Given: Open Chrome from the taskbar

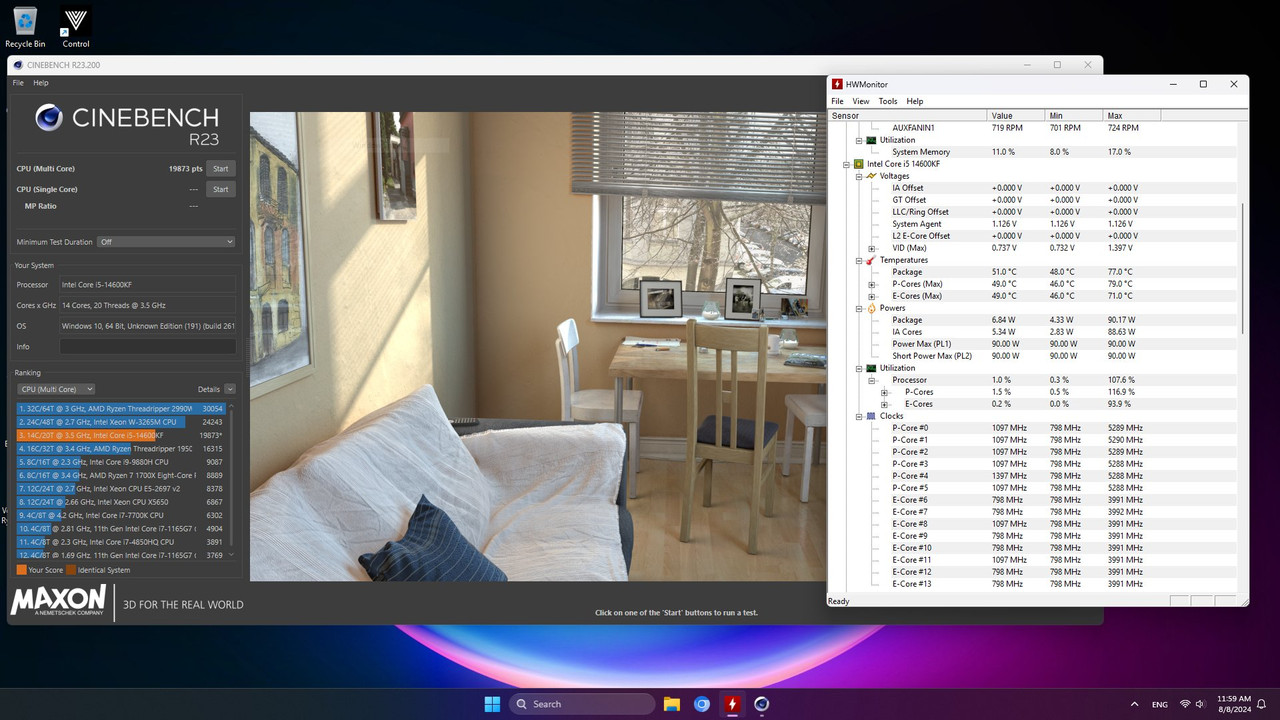Looking at the screenshot, I should (702, 704).
